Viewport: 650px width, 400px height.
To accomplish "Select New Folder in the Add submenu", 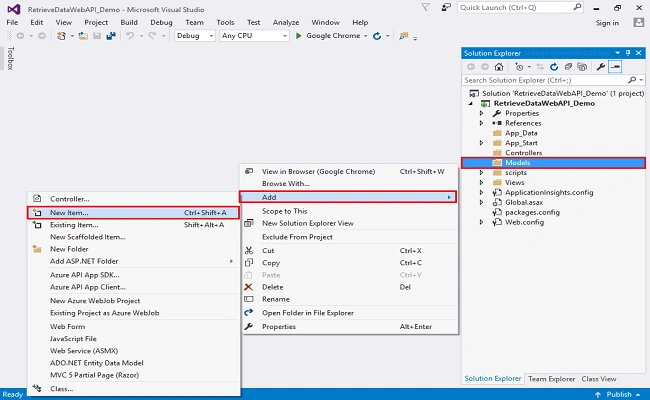I will (x=133, y=249).
